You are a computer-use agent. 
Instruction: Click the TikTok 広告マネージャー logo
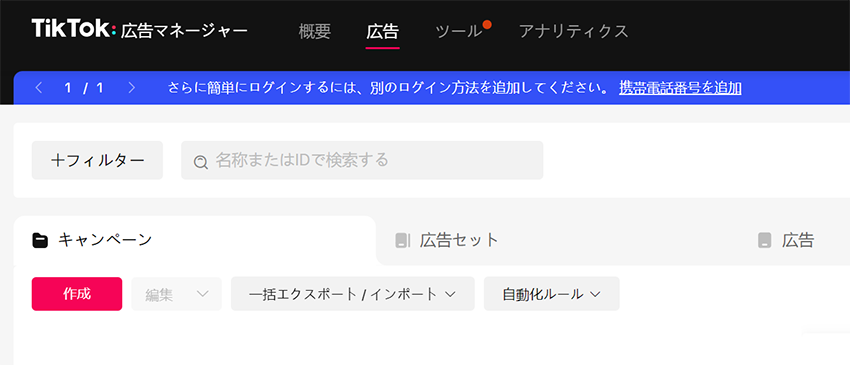(x=139, y=29)
